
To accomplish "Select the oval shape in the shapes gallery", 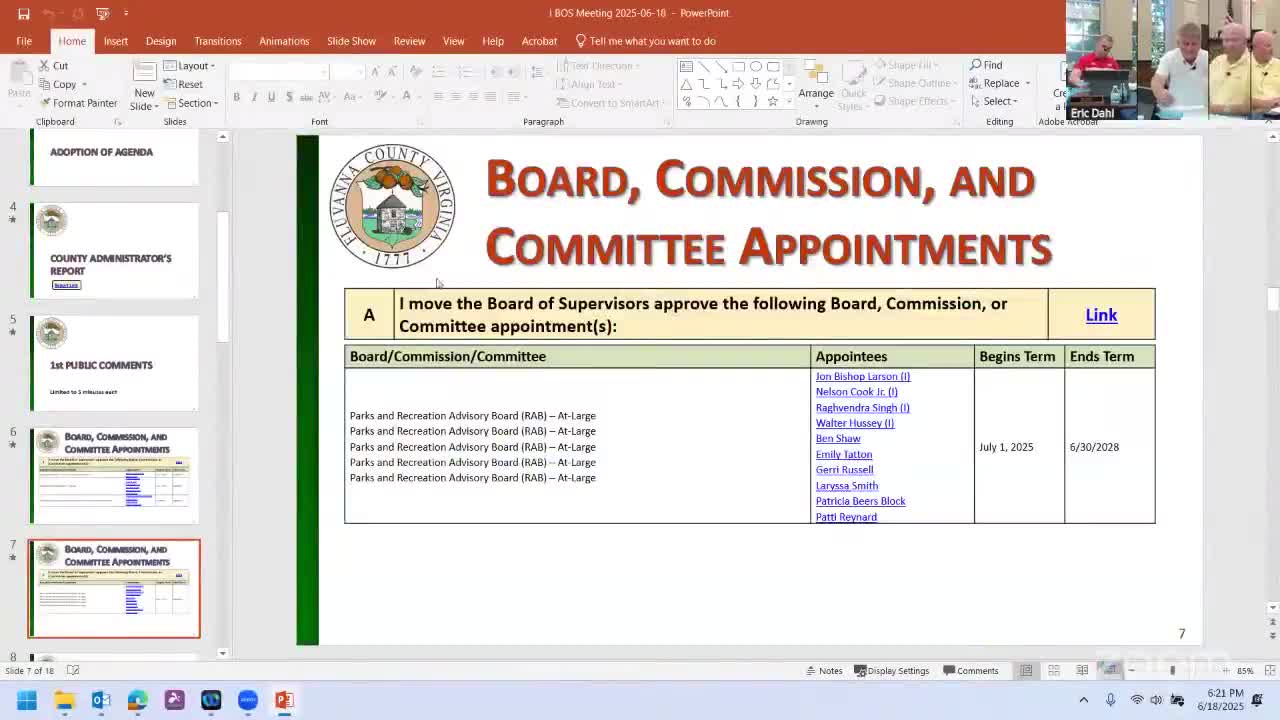I will (756, 66).
